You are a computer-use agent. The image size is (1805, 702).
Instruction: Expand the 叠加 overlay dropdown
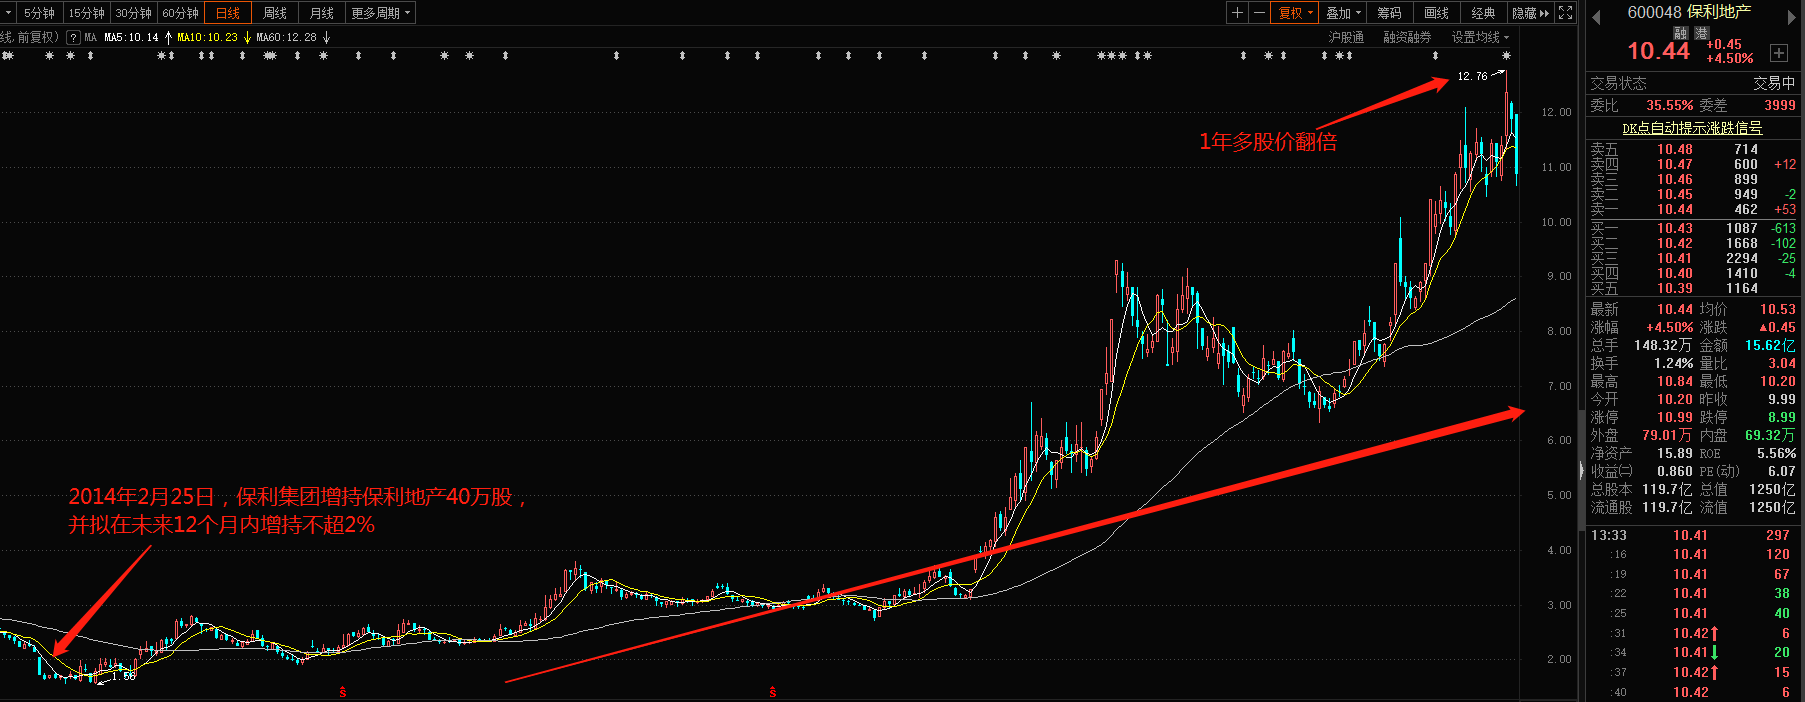pyautogui.click(x=1343, y=13)
